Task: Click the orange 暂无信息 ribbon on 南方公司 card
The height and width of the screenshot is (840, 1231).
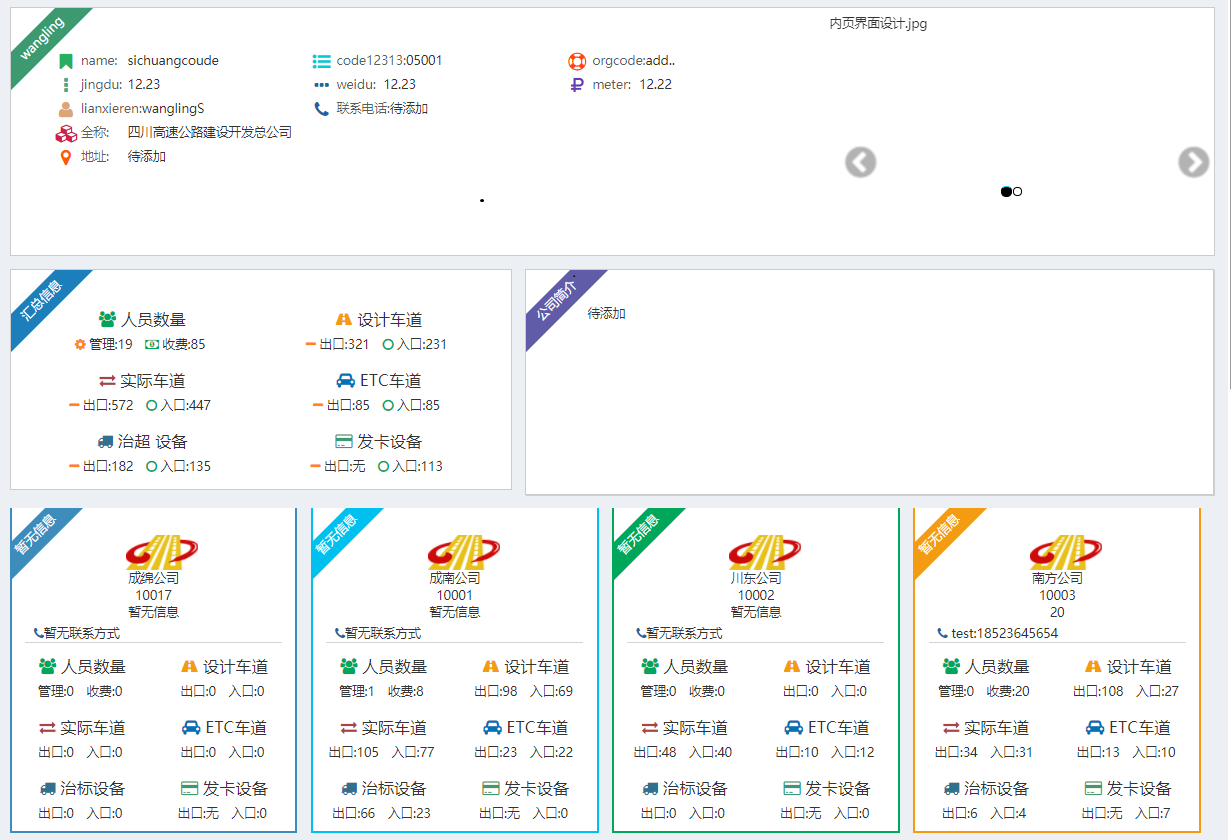Action: [940, 534]
